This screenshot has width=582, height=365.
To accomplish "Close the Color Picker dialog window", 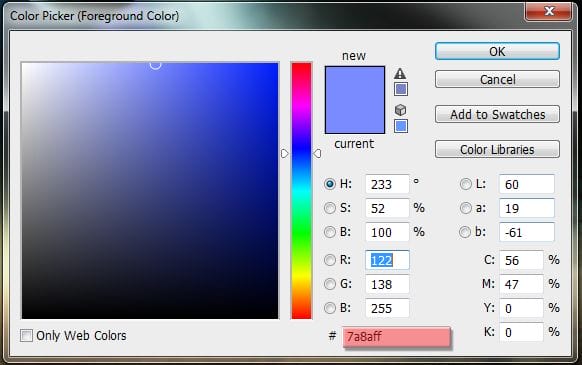I will coord(548,11).
